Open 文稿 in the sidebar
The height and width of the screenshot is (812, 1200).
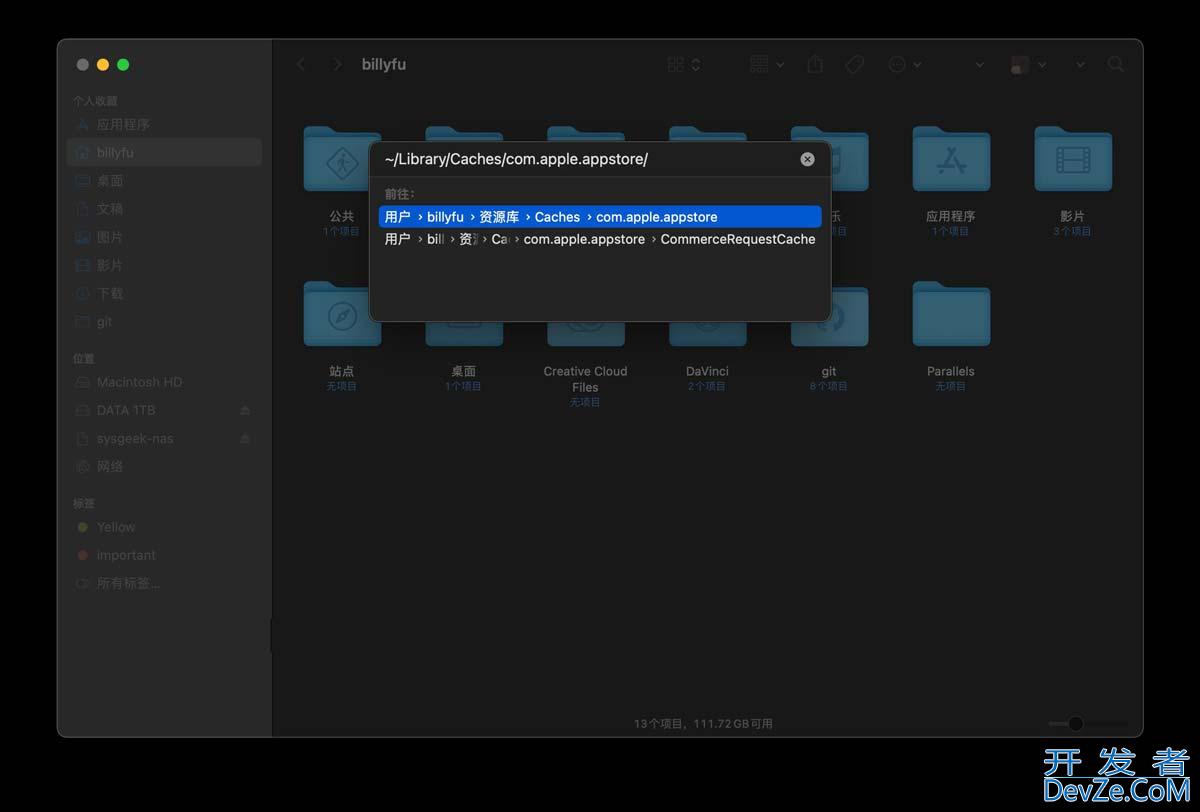click(x=164, y=209)
